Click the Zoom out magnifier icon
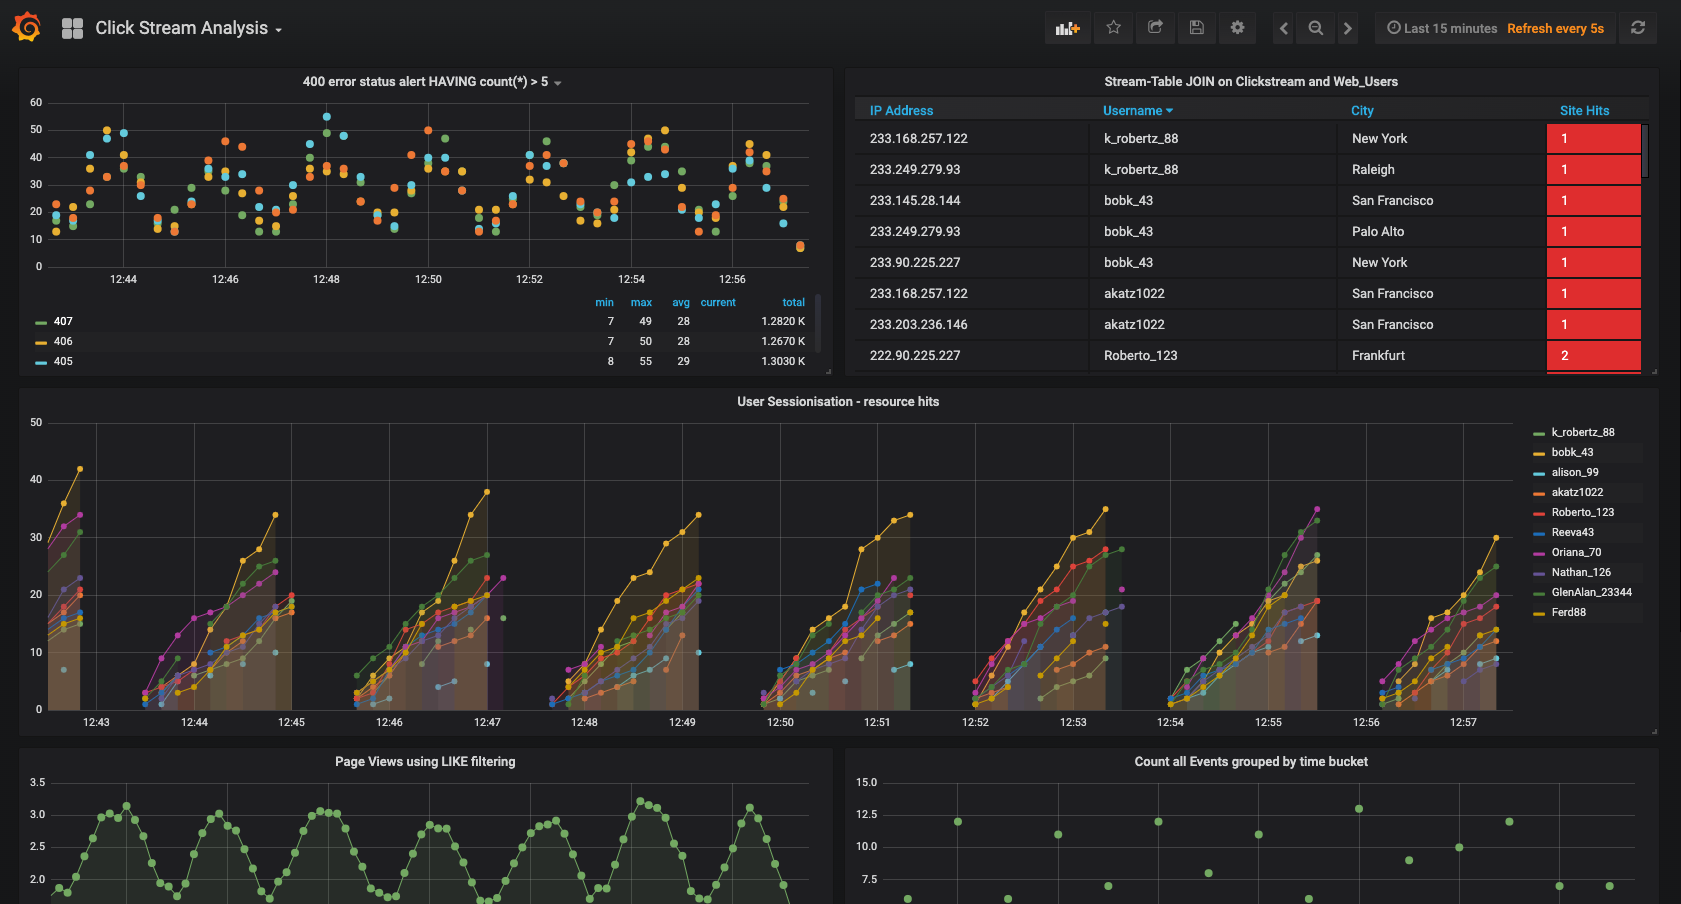The image size is (1681, 904). pyautogui.click(x=1315, y=27)
